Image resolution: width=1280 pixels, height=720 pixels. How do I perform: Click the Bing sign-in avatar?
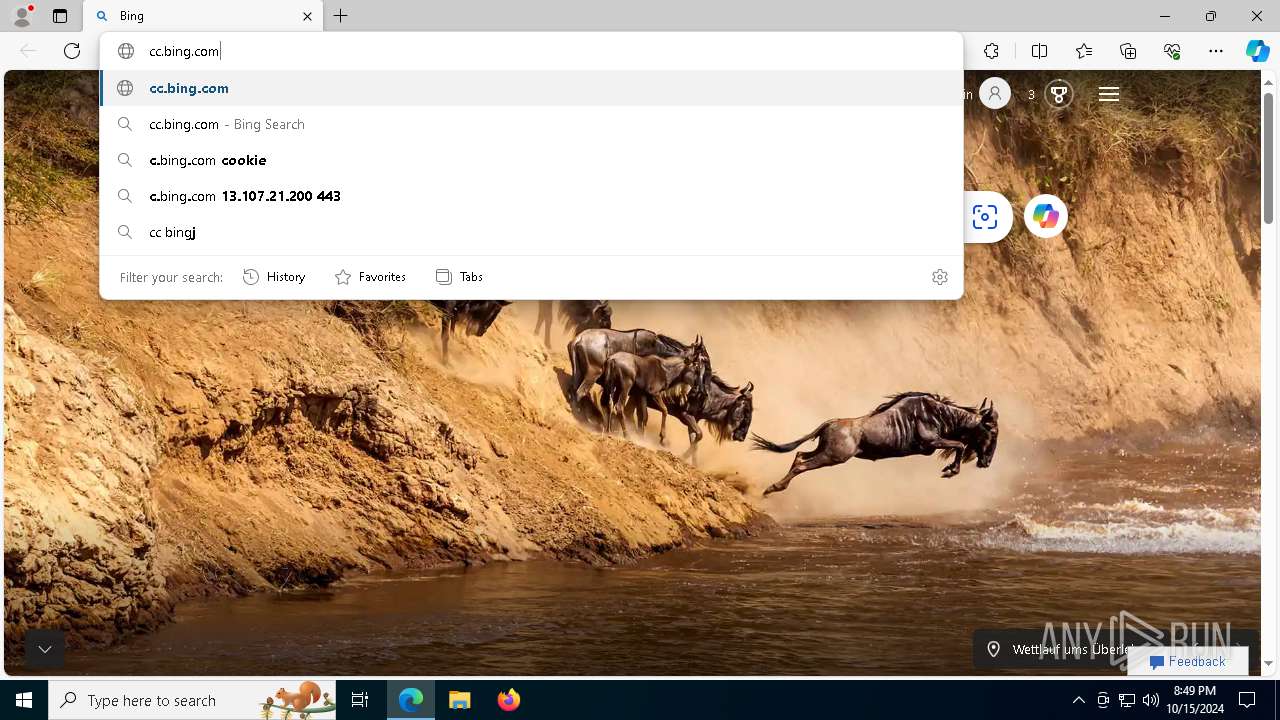(994, 94)
